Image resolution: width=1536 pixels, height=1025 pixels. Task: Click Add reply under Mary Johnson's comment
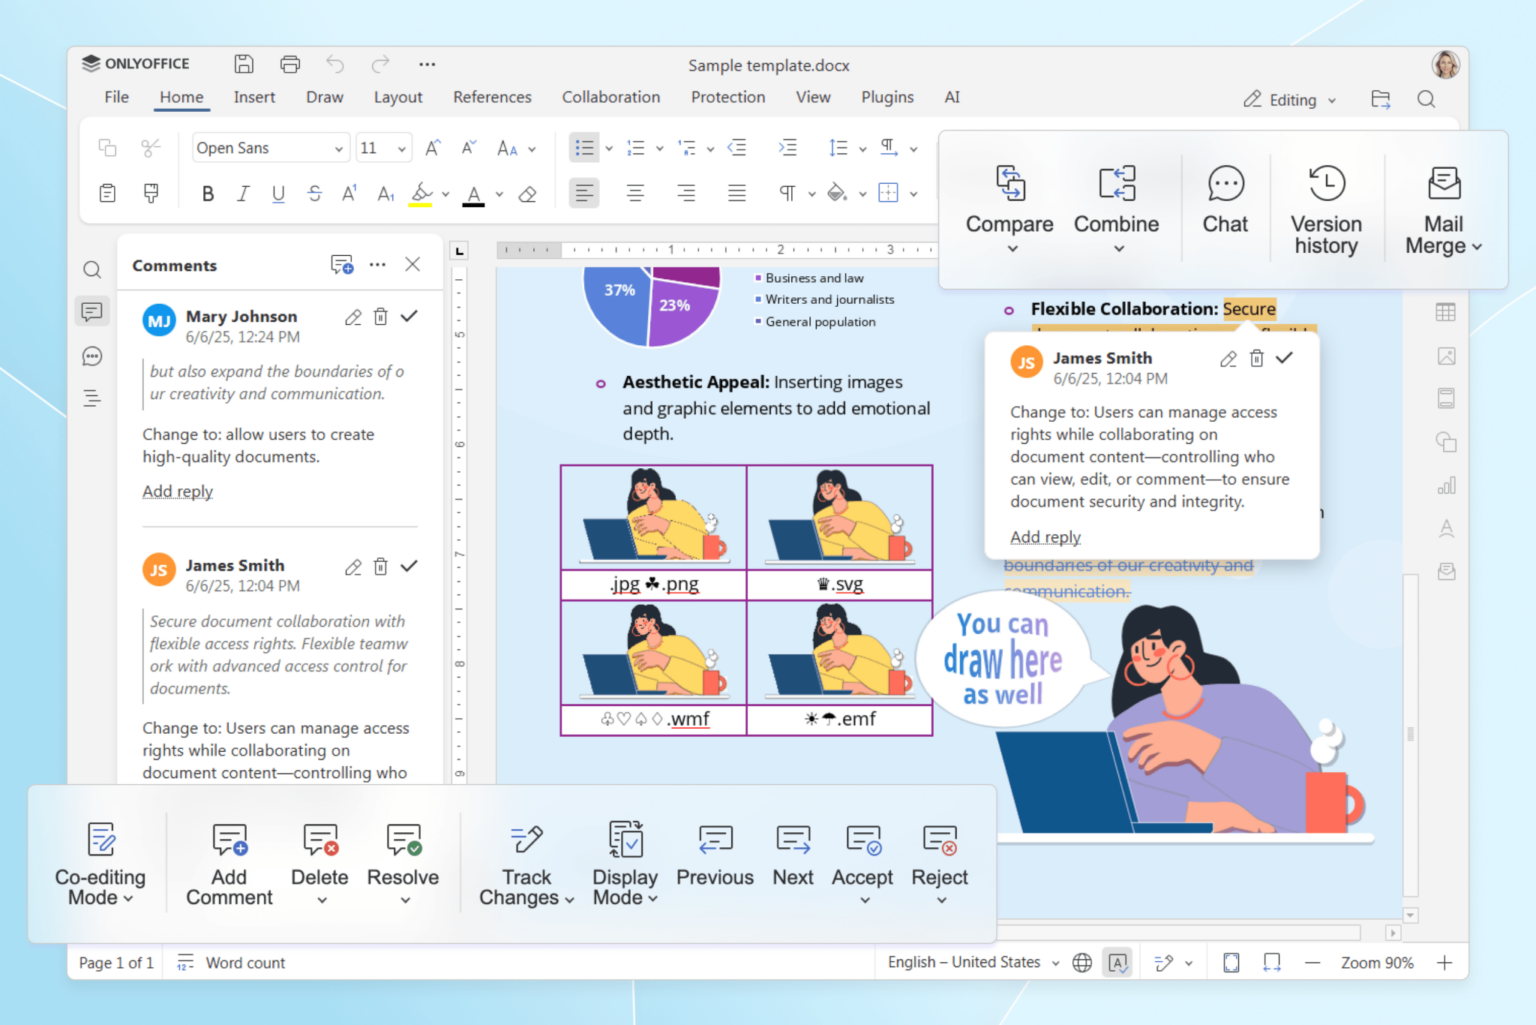[177, 491]
